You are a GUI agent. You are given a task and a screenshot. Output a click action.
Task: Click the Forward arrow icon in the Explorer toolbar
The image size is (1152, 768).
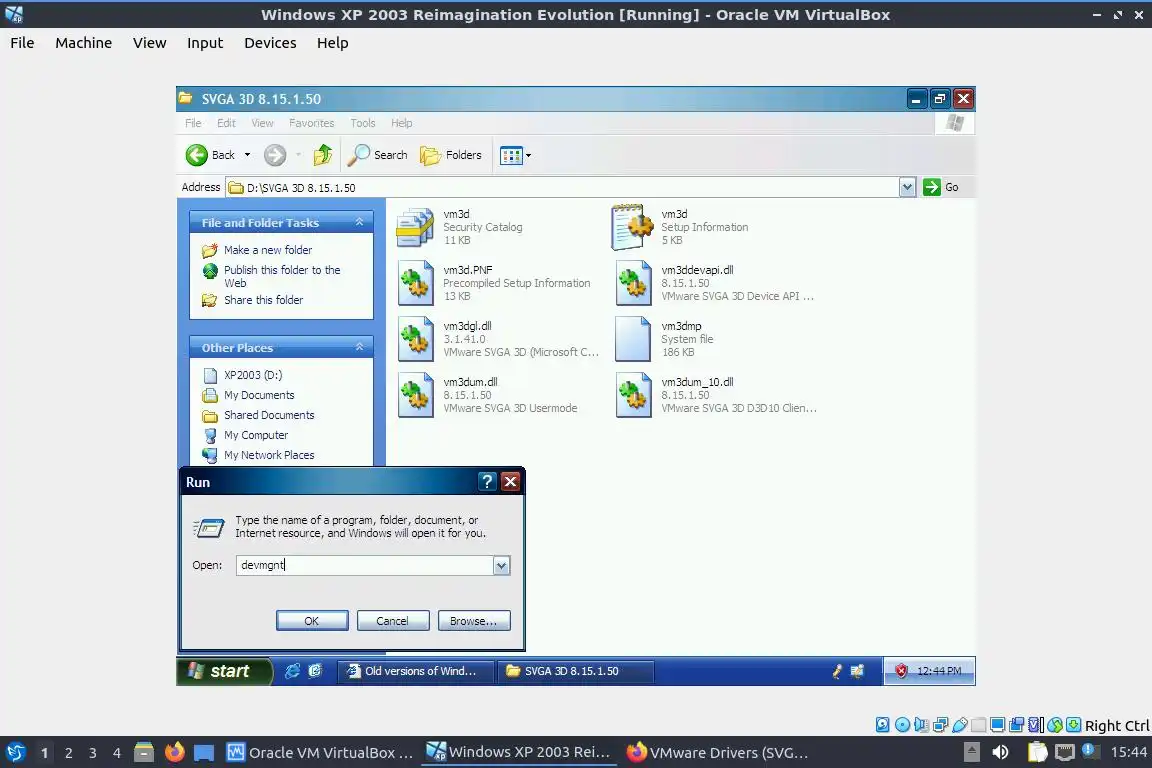(275, 155)
